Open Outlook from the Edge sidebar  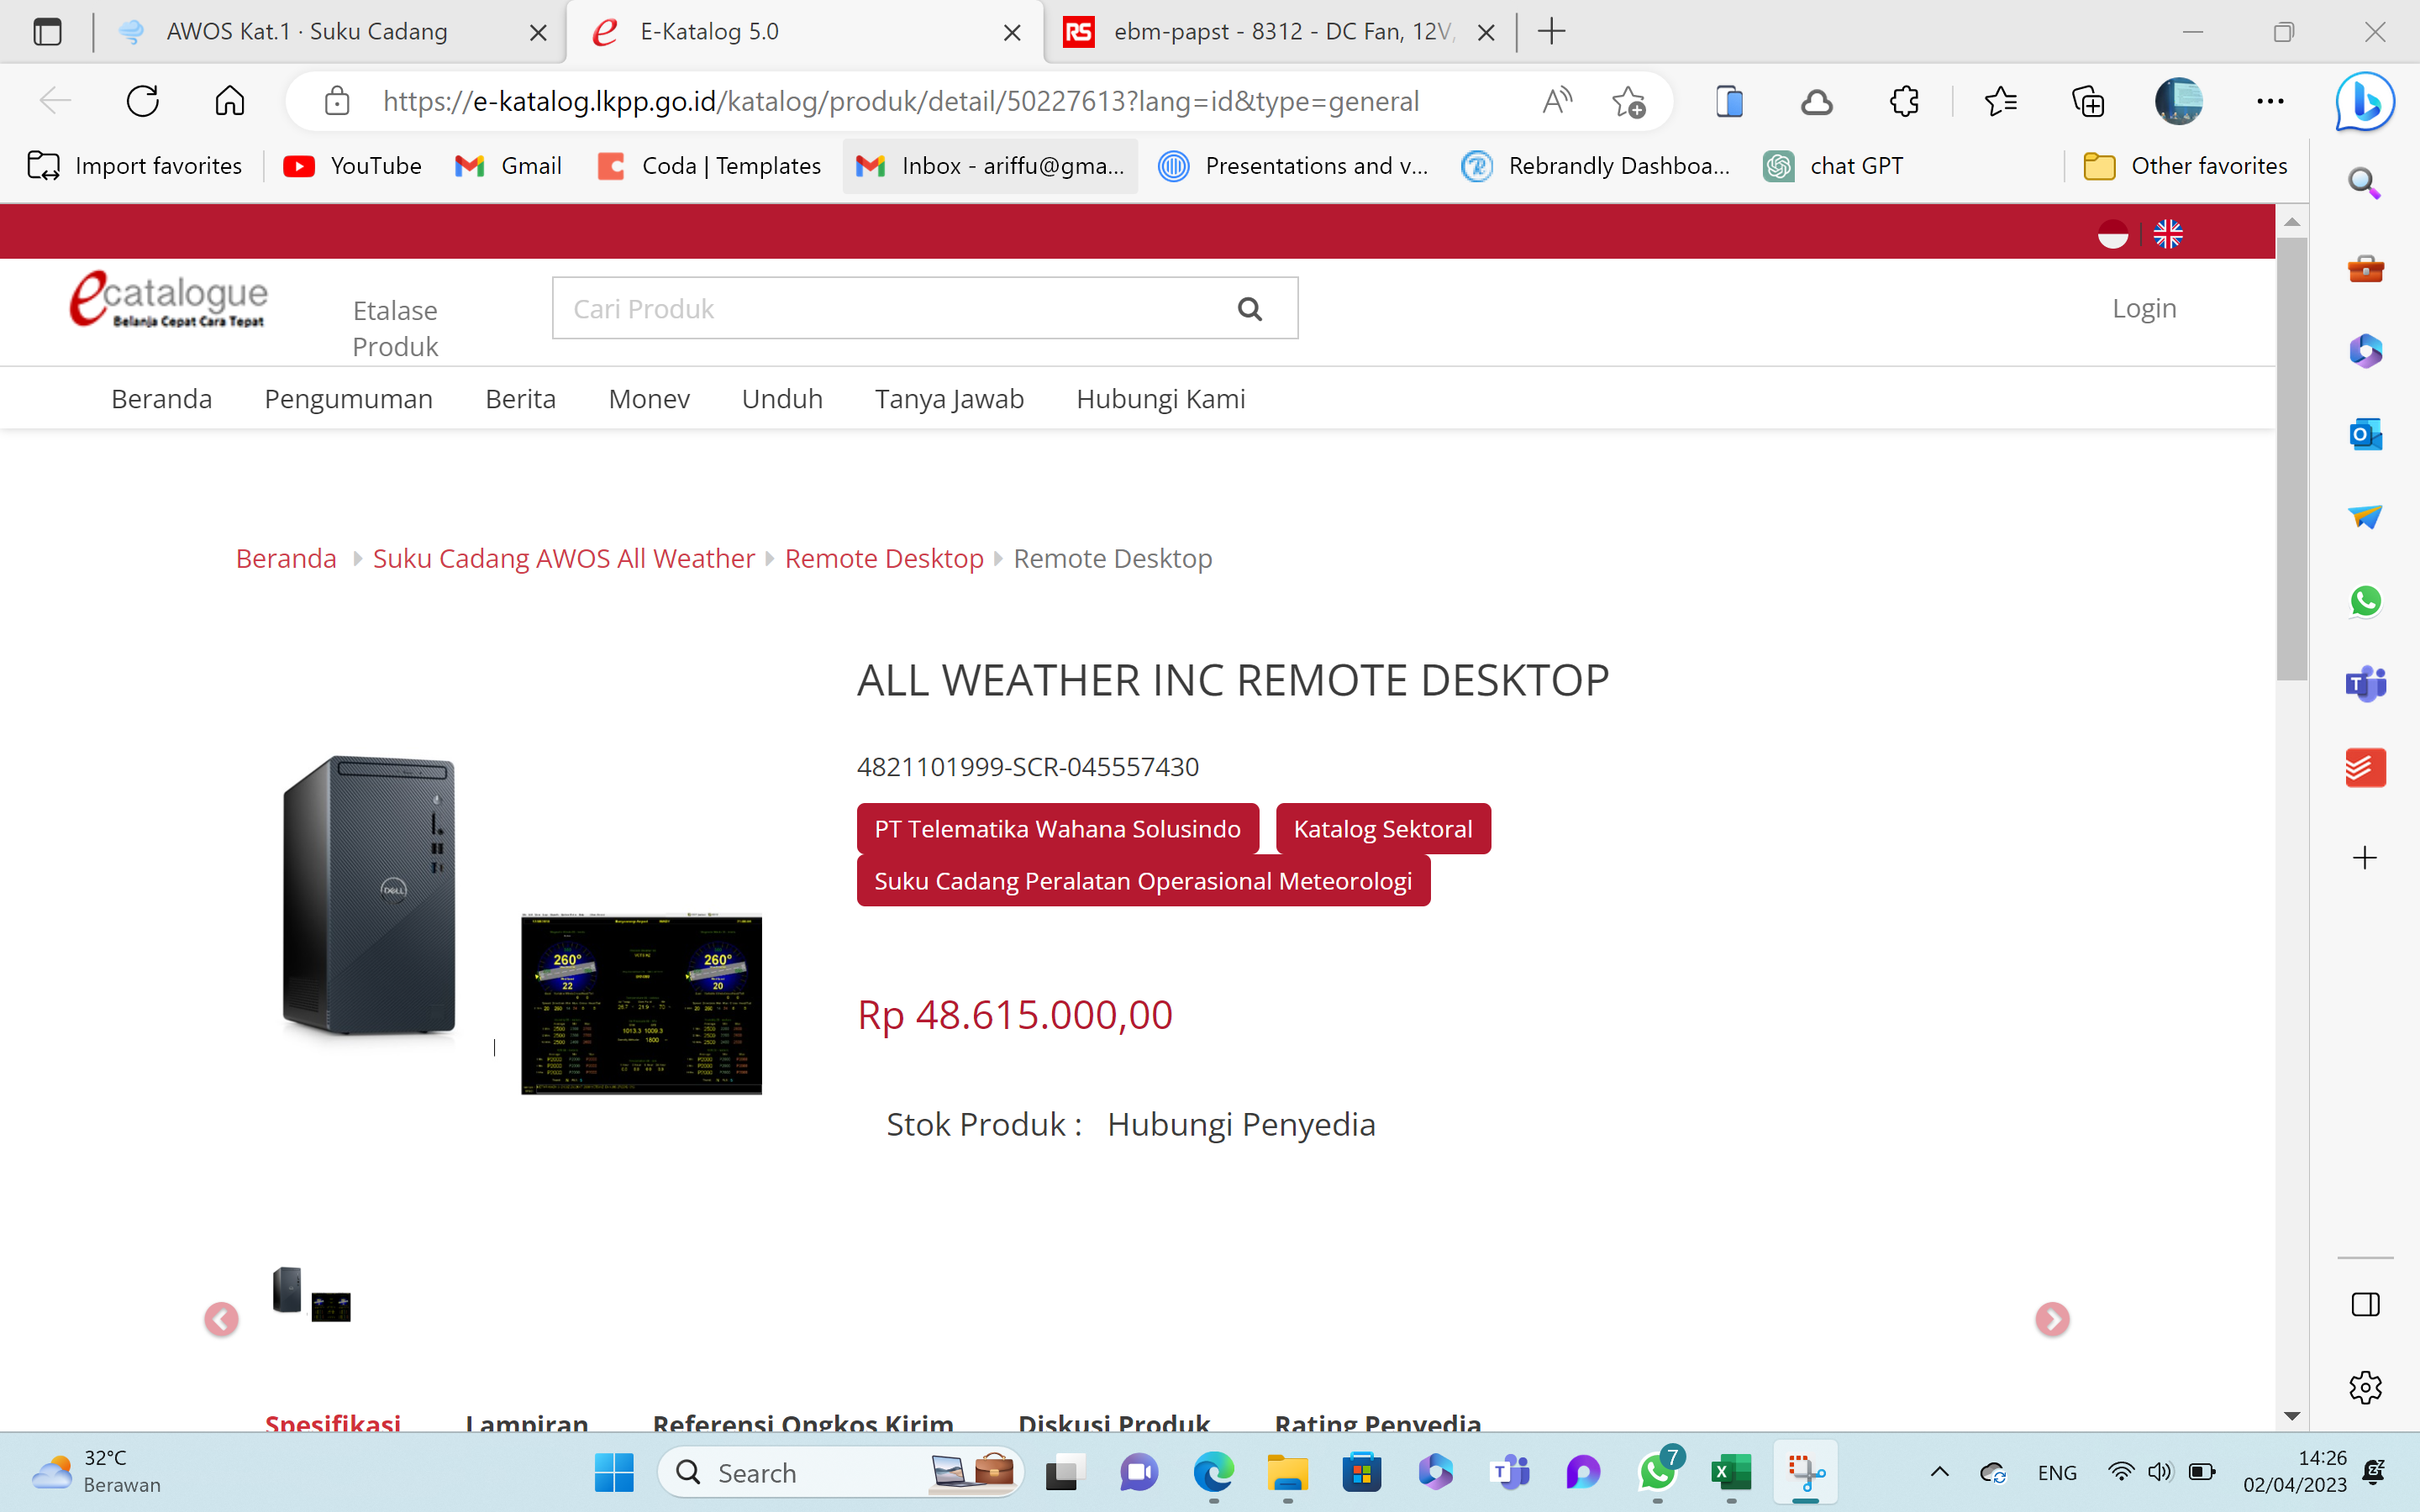pyautogui.click(x=2364, y=434)
